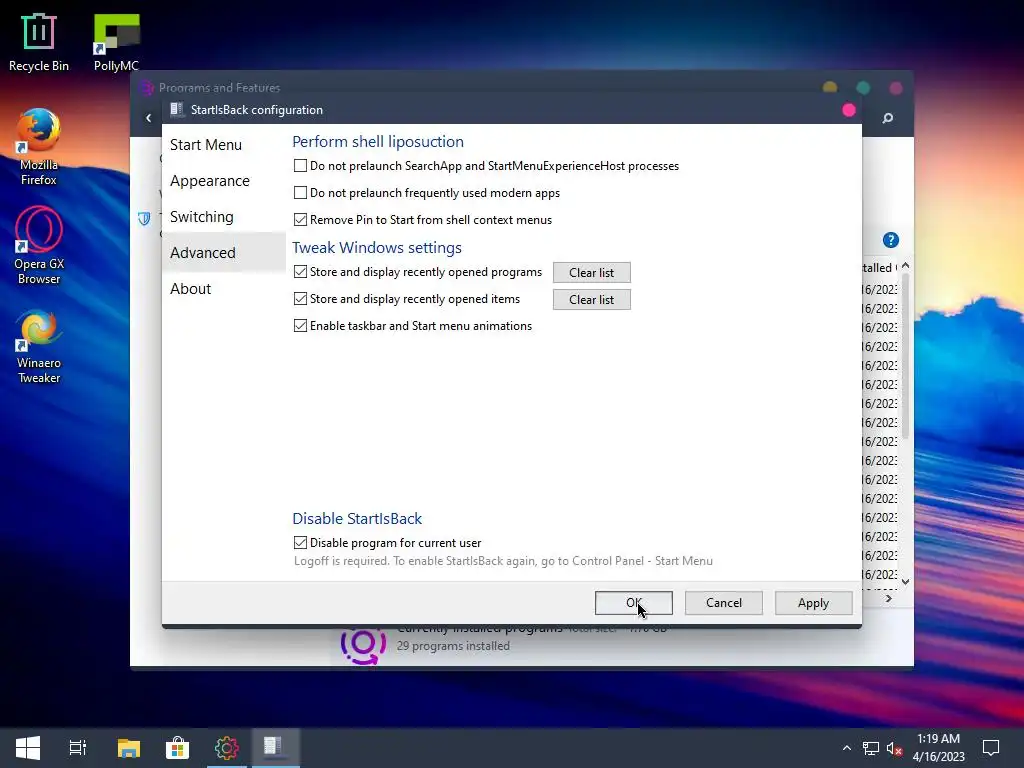Open the Recycle Bin desktop icon
Viewport: 1024px width, 768px height.
(x=39, y=42)
